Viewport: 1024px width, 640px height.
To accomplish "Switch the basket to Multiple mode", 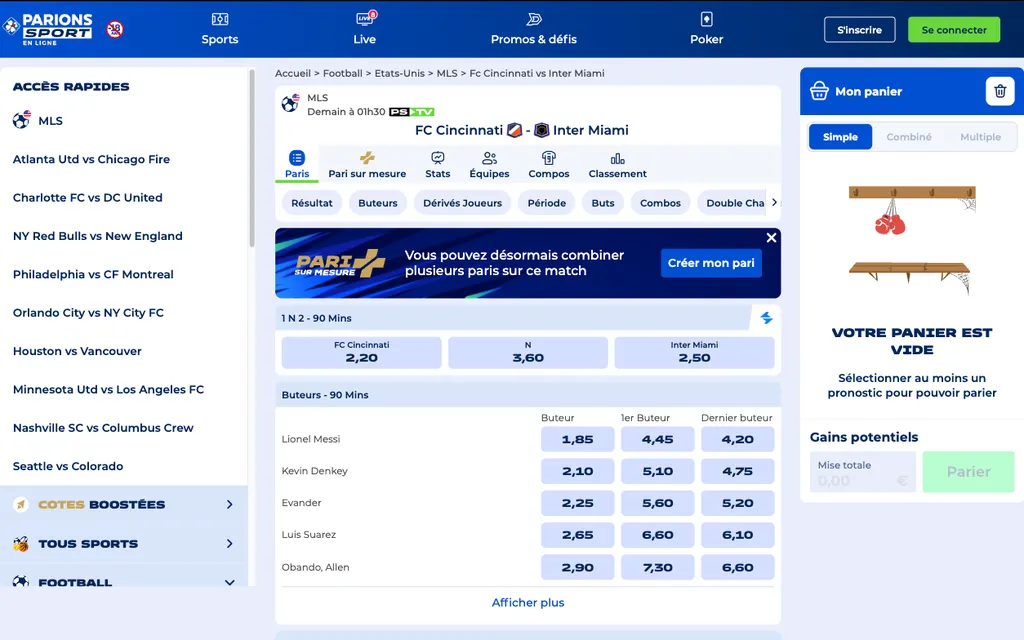I will [980, 136].
